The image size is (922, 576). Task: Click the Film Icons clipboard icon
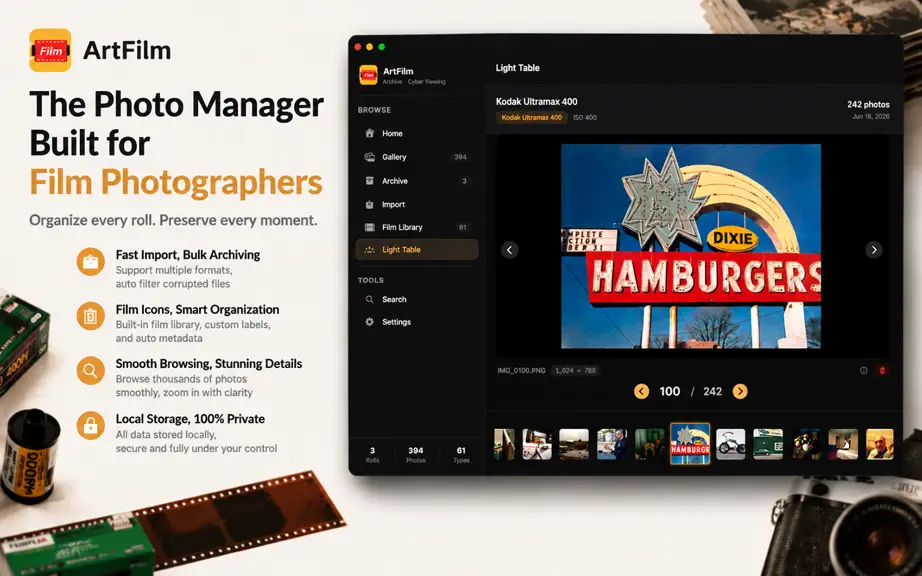click(91, 316)
